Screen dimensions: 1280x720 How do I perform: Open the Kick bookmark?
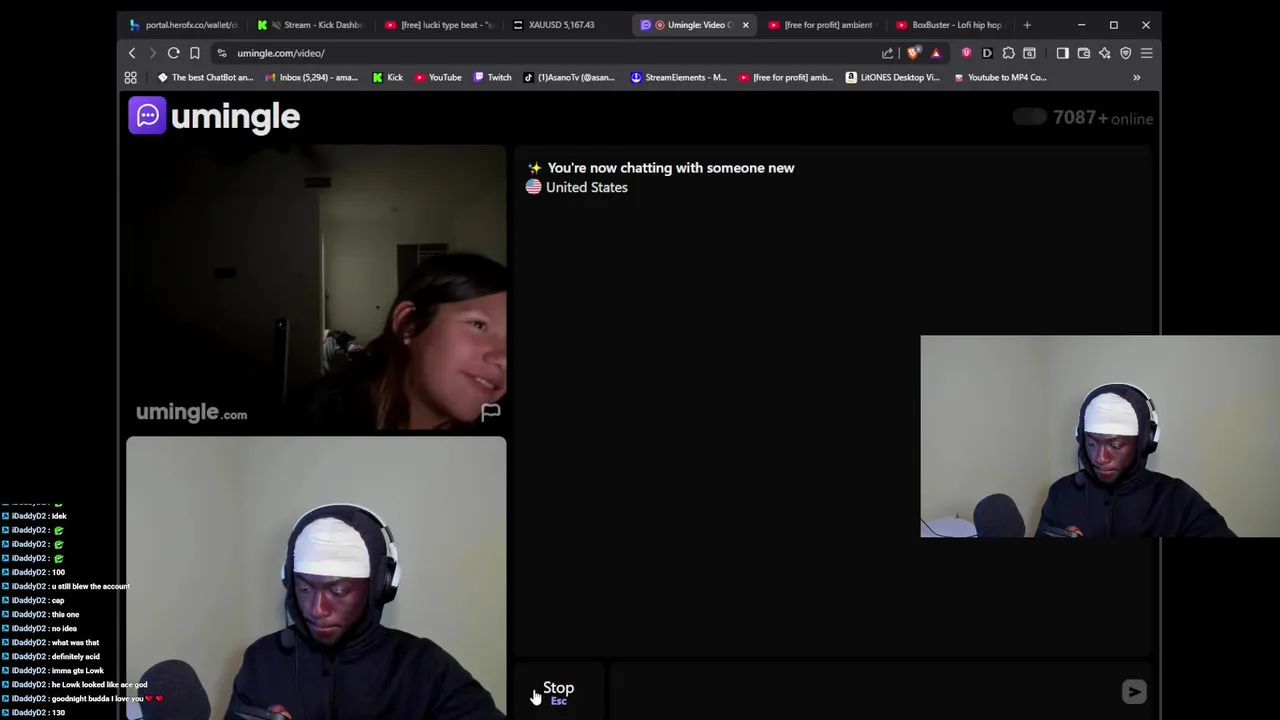[387, 77]
